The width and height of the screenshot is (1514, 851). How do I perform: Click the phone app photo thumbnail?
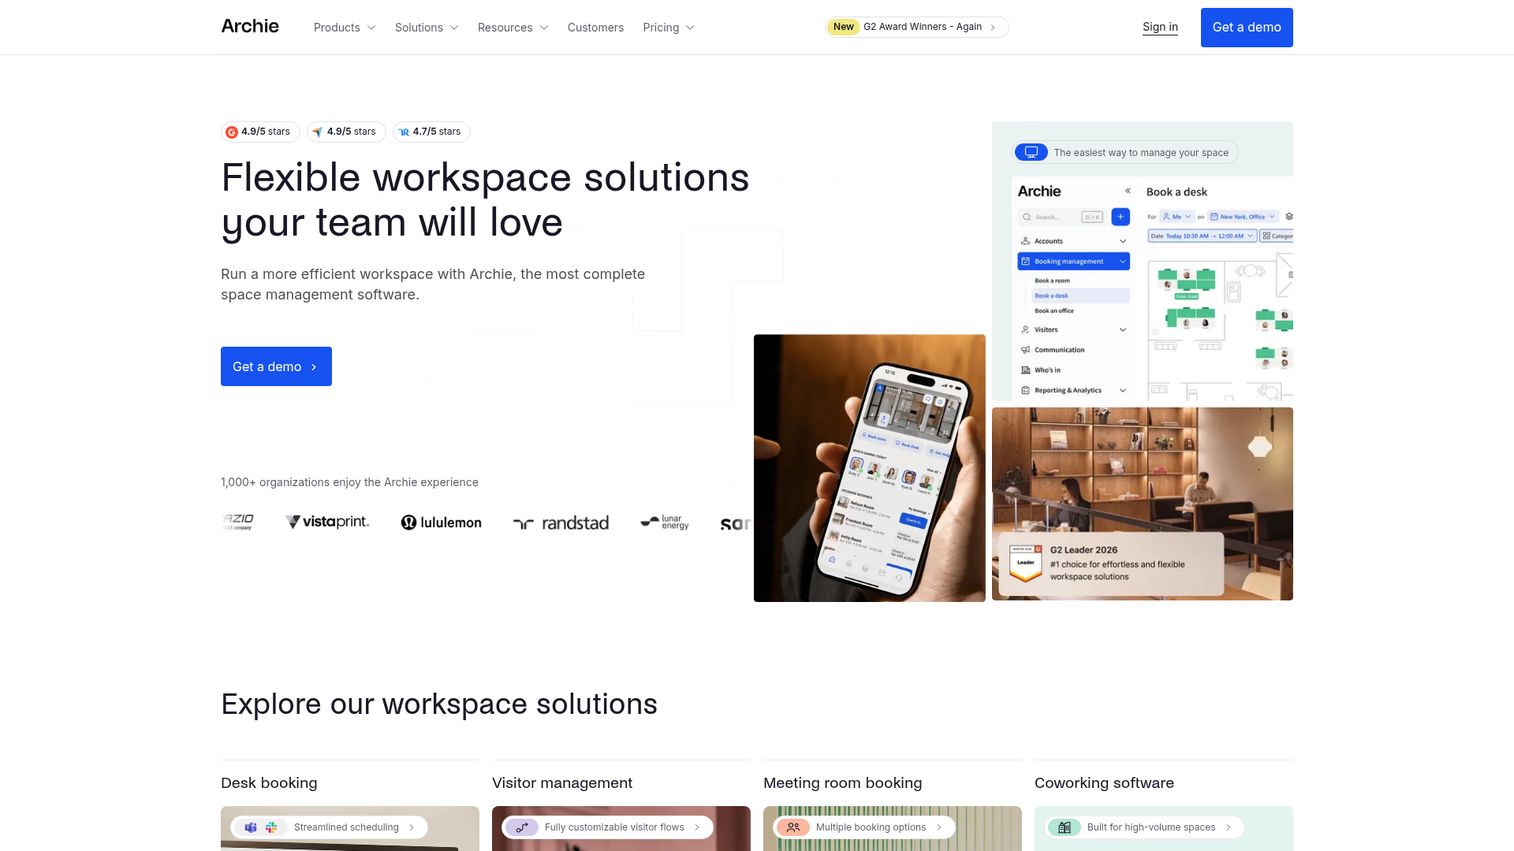pos(869,468)
